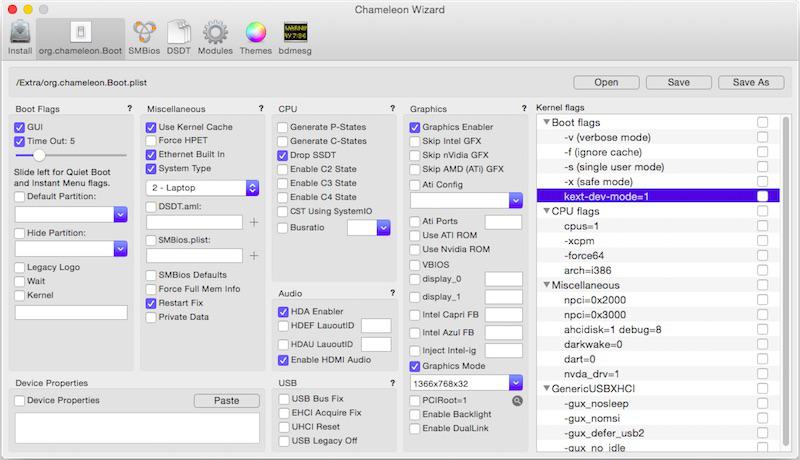Click the USB help question mark
Viewport: 800px width, 460px height.
(392, 382)
